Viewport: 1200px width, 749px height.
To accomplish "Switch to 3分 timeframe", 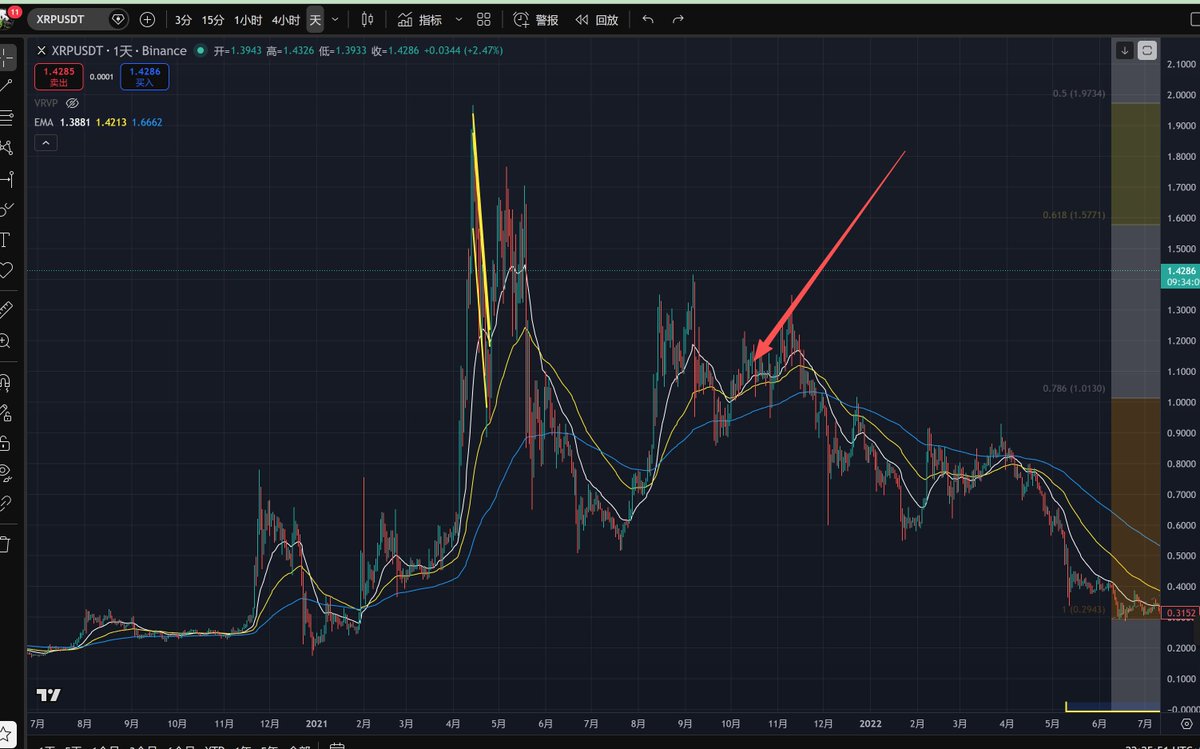I will point(183,20).
